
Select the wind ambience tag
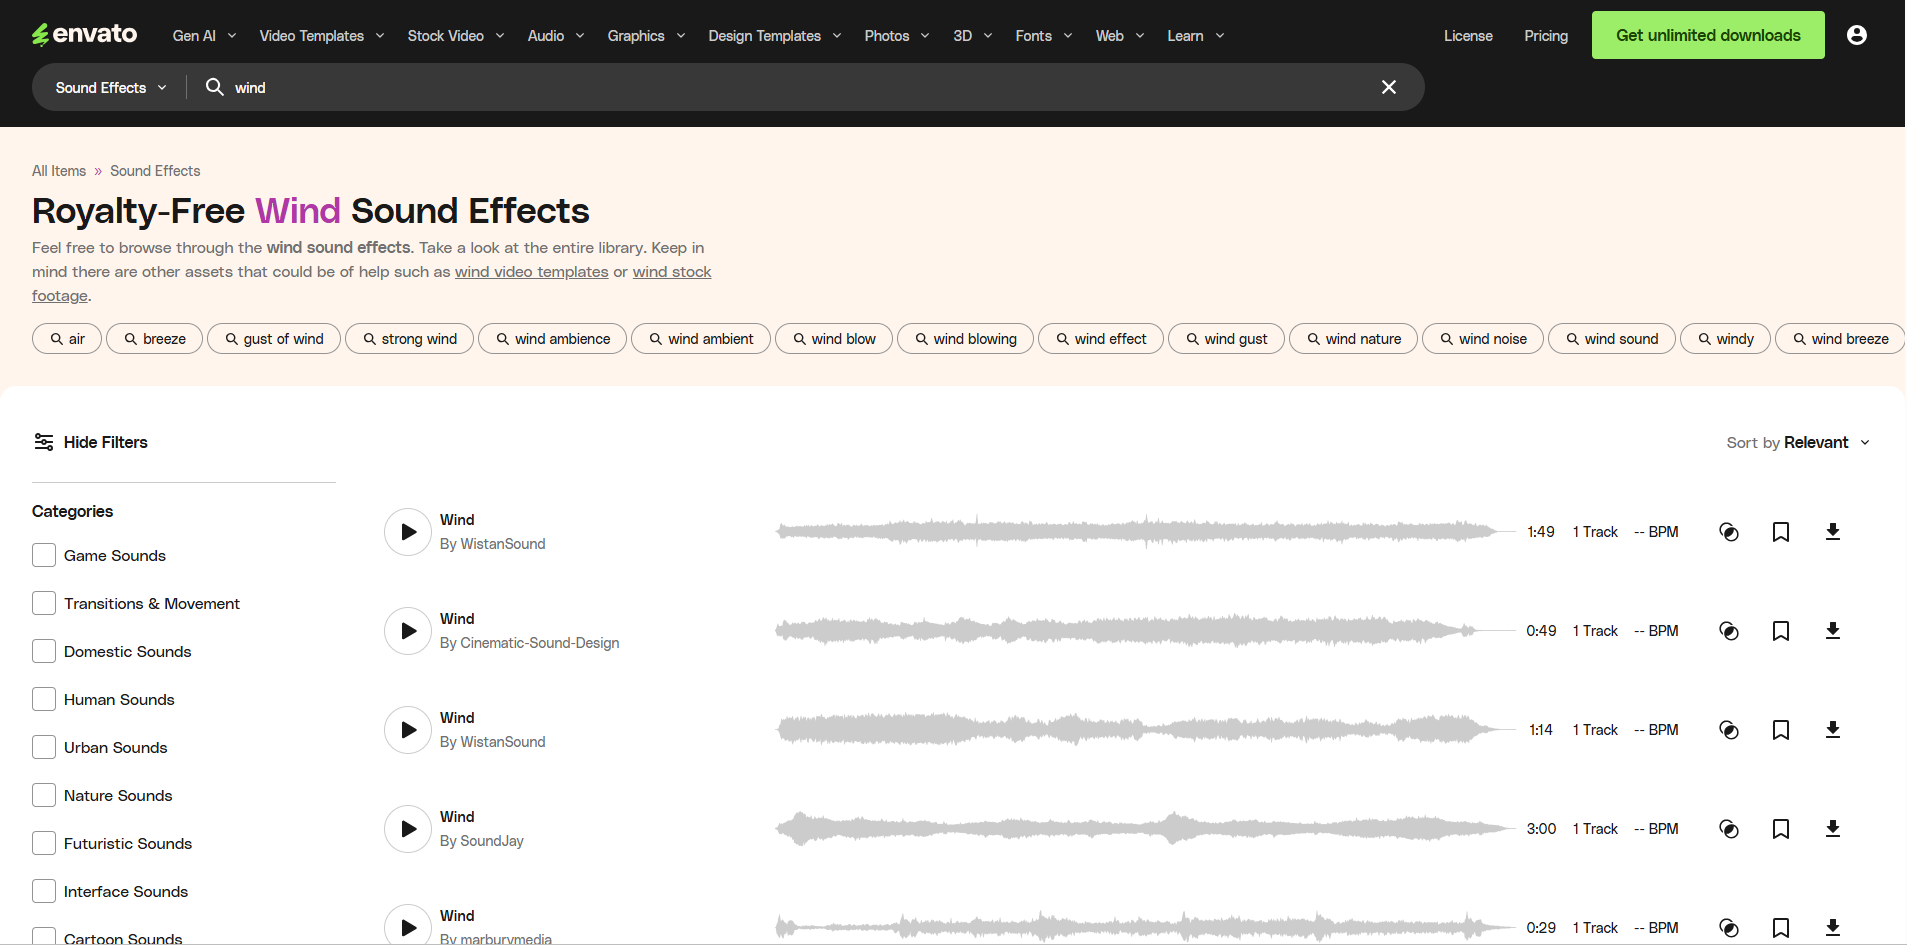pos(551,338)
